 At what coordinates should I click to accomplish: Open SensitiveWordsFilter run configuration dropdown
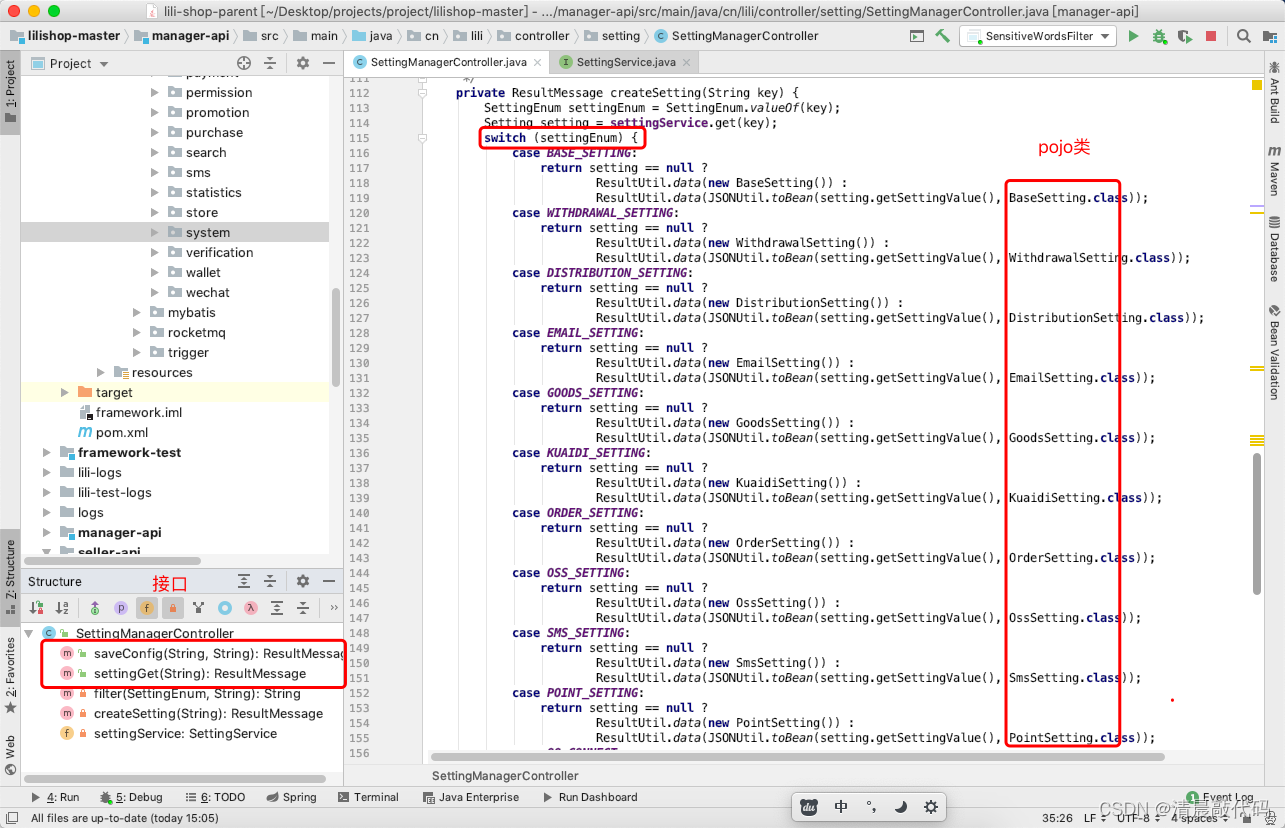(1038, 36)
